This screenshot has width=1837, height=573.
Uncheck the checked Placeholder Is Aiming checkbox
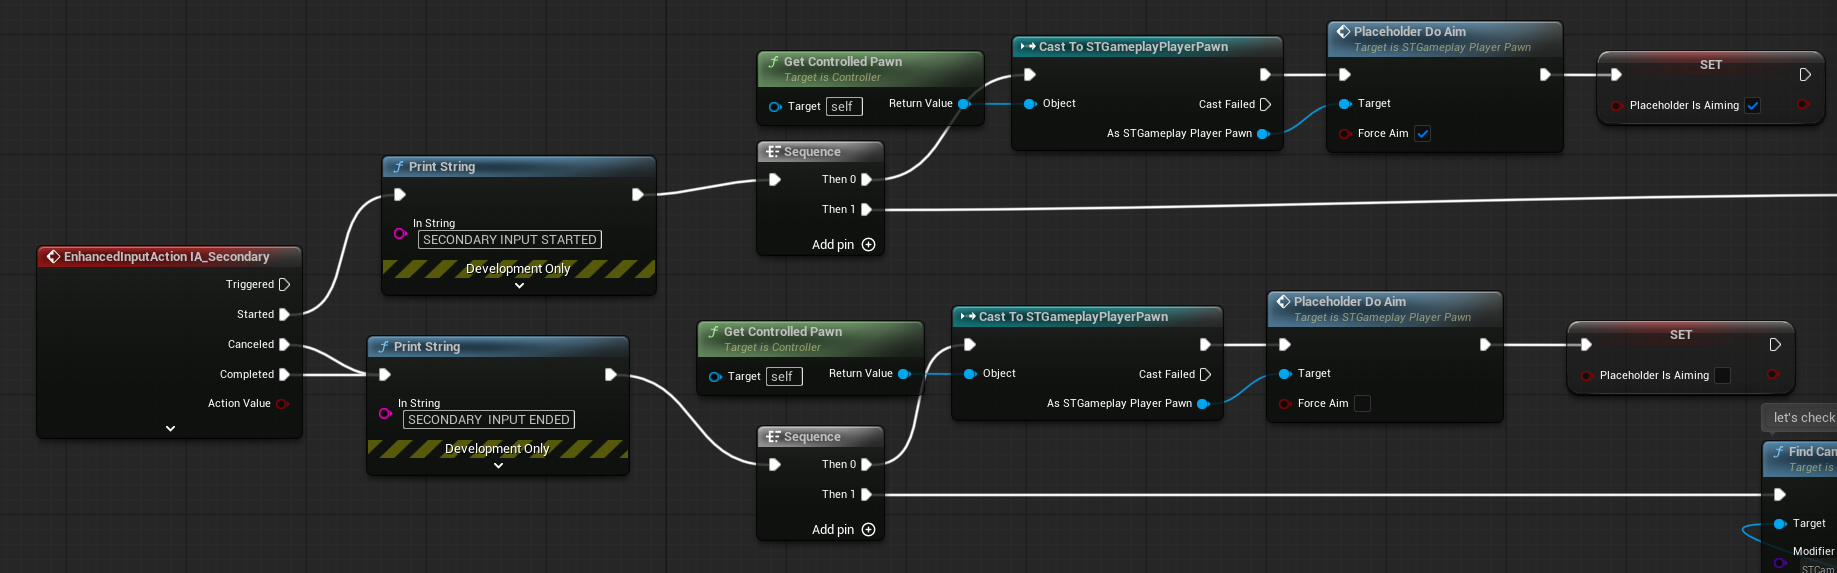tap(1752, 106)
